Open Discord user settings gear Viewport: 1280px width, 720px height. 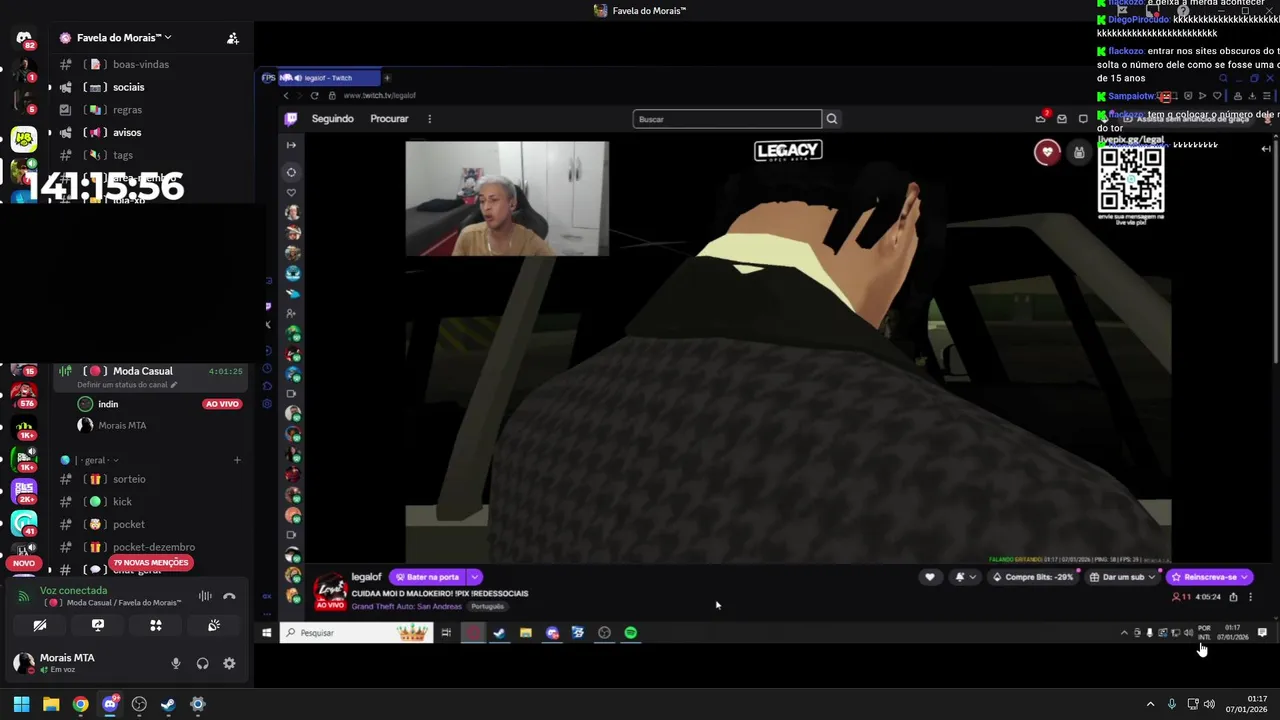pyautogui.click(x=229, y=663)
